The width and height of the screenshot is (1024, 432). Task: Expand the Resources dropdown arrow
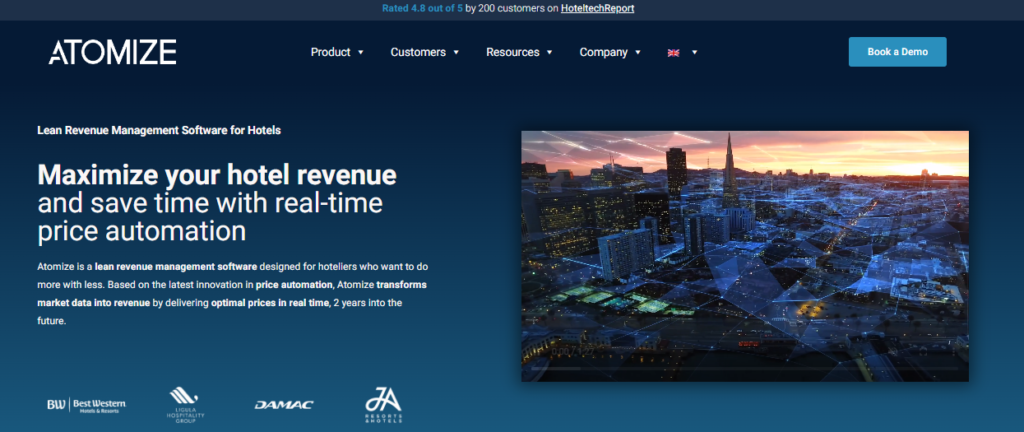click(550, 53)
